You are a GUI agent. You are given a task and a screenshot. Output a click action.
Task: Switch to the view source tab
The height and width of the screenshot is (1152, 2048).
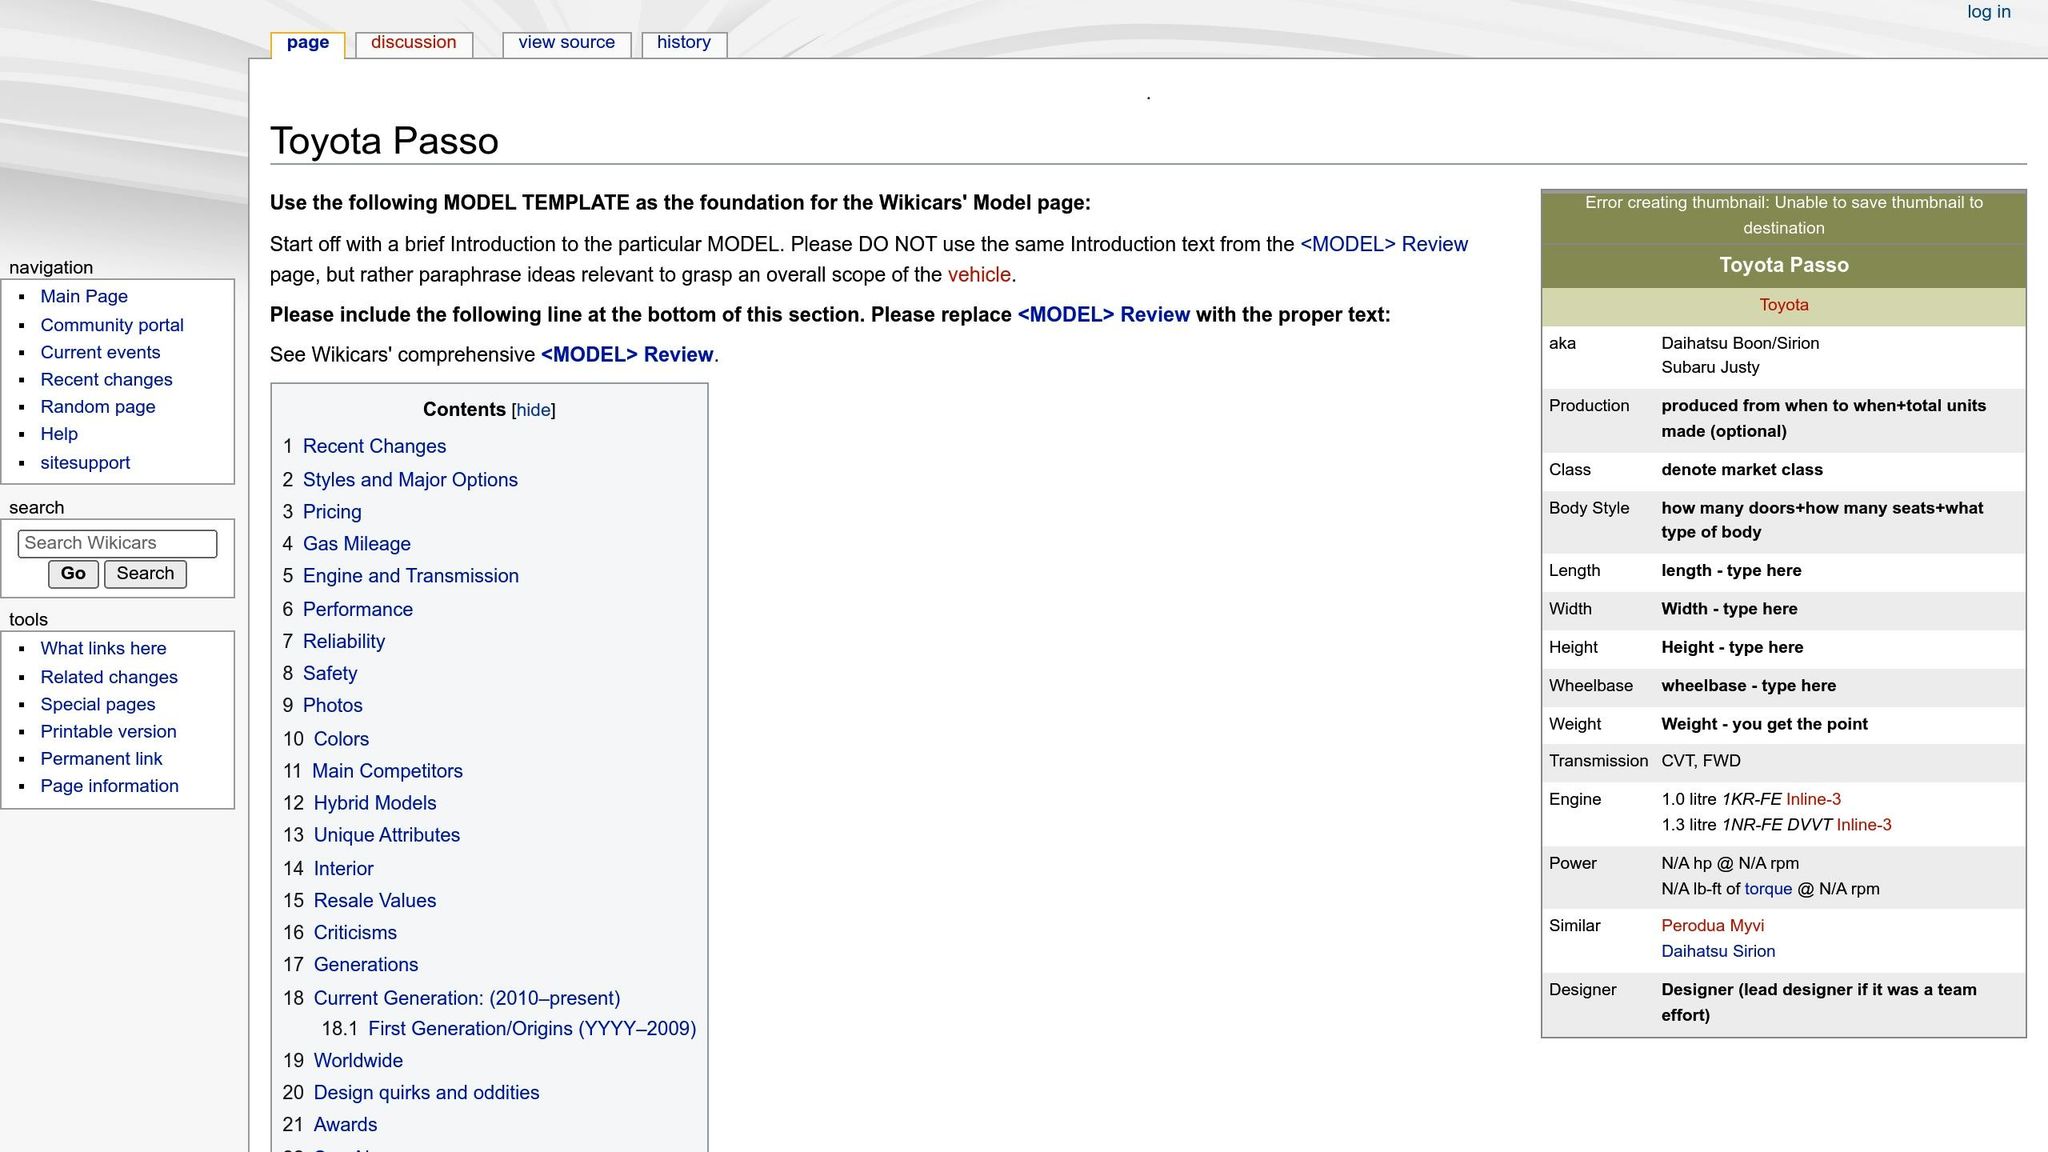566,43
